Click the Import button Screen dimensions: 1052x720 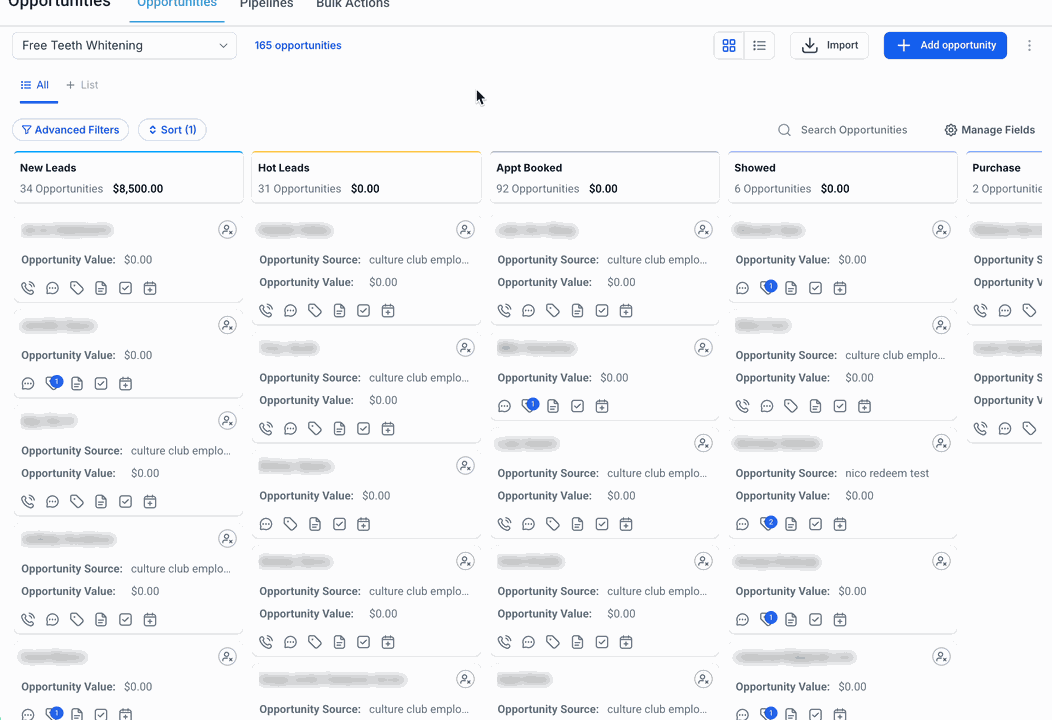coord(829,46)
